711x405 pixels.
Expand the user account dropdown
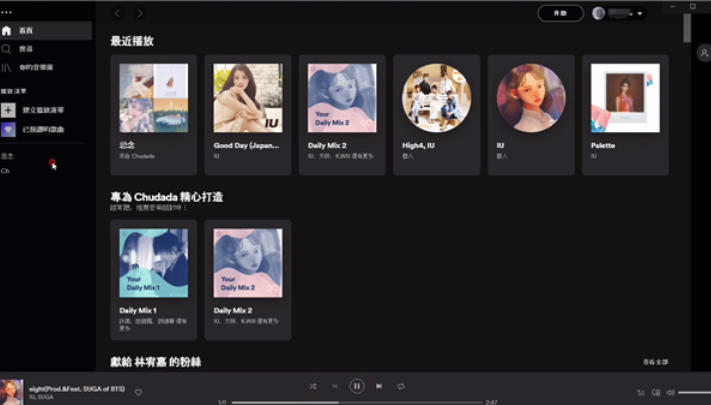(640, 14)
